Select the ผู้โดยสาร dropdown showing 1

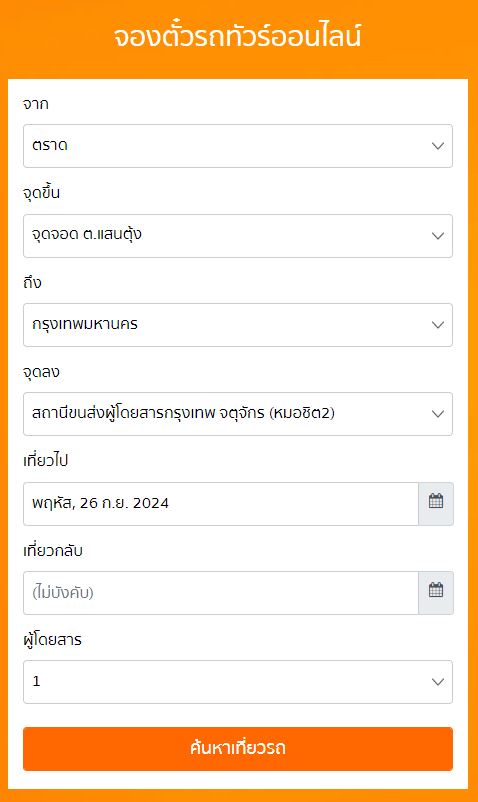click(238, 682)
